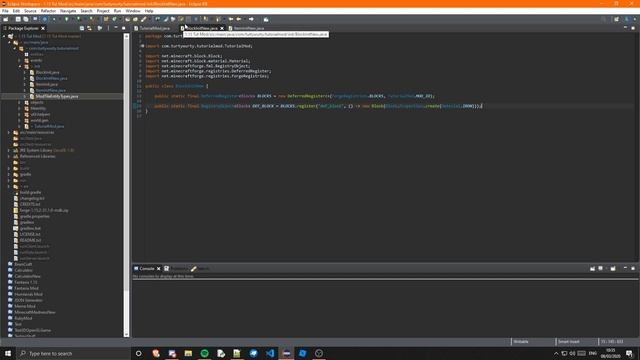The height and width of the screenshot is (360, 640).
Task: Select the Calculator project
Action: (x=23, y=270)
